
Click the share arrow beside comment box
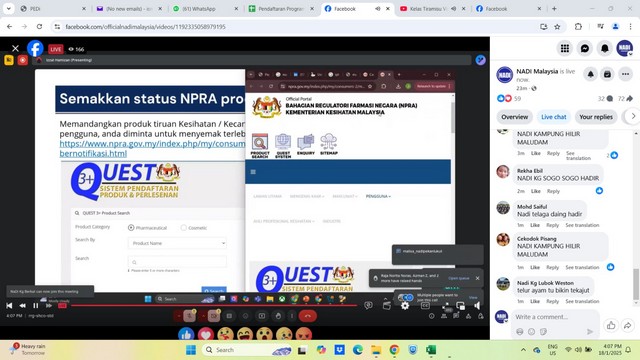click(628, 325)
